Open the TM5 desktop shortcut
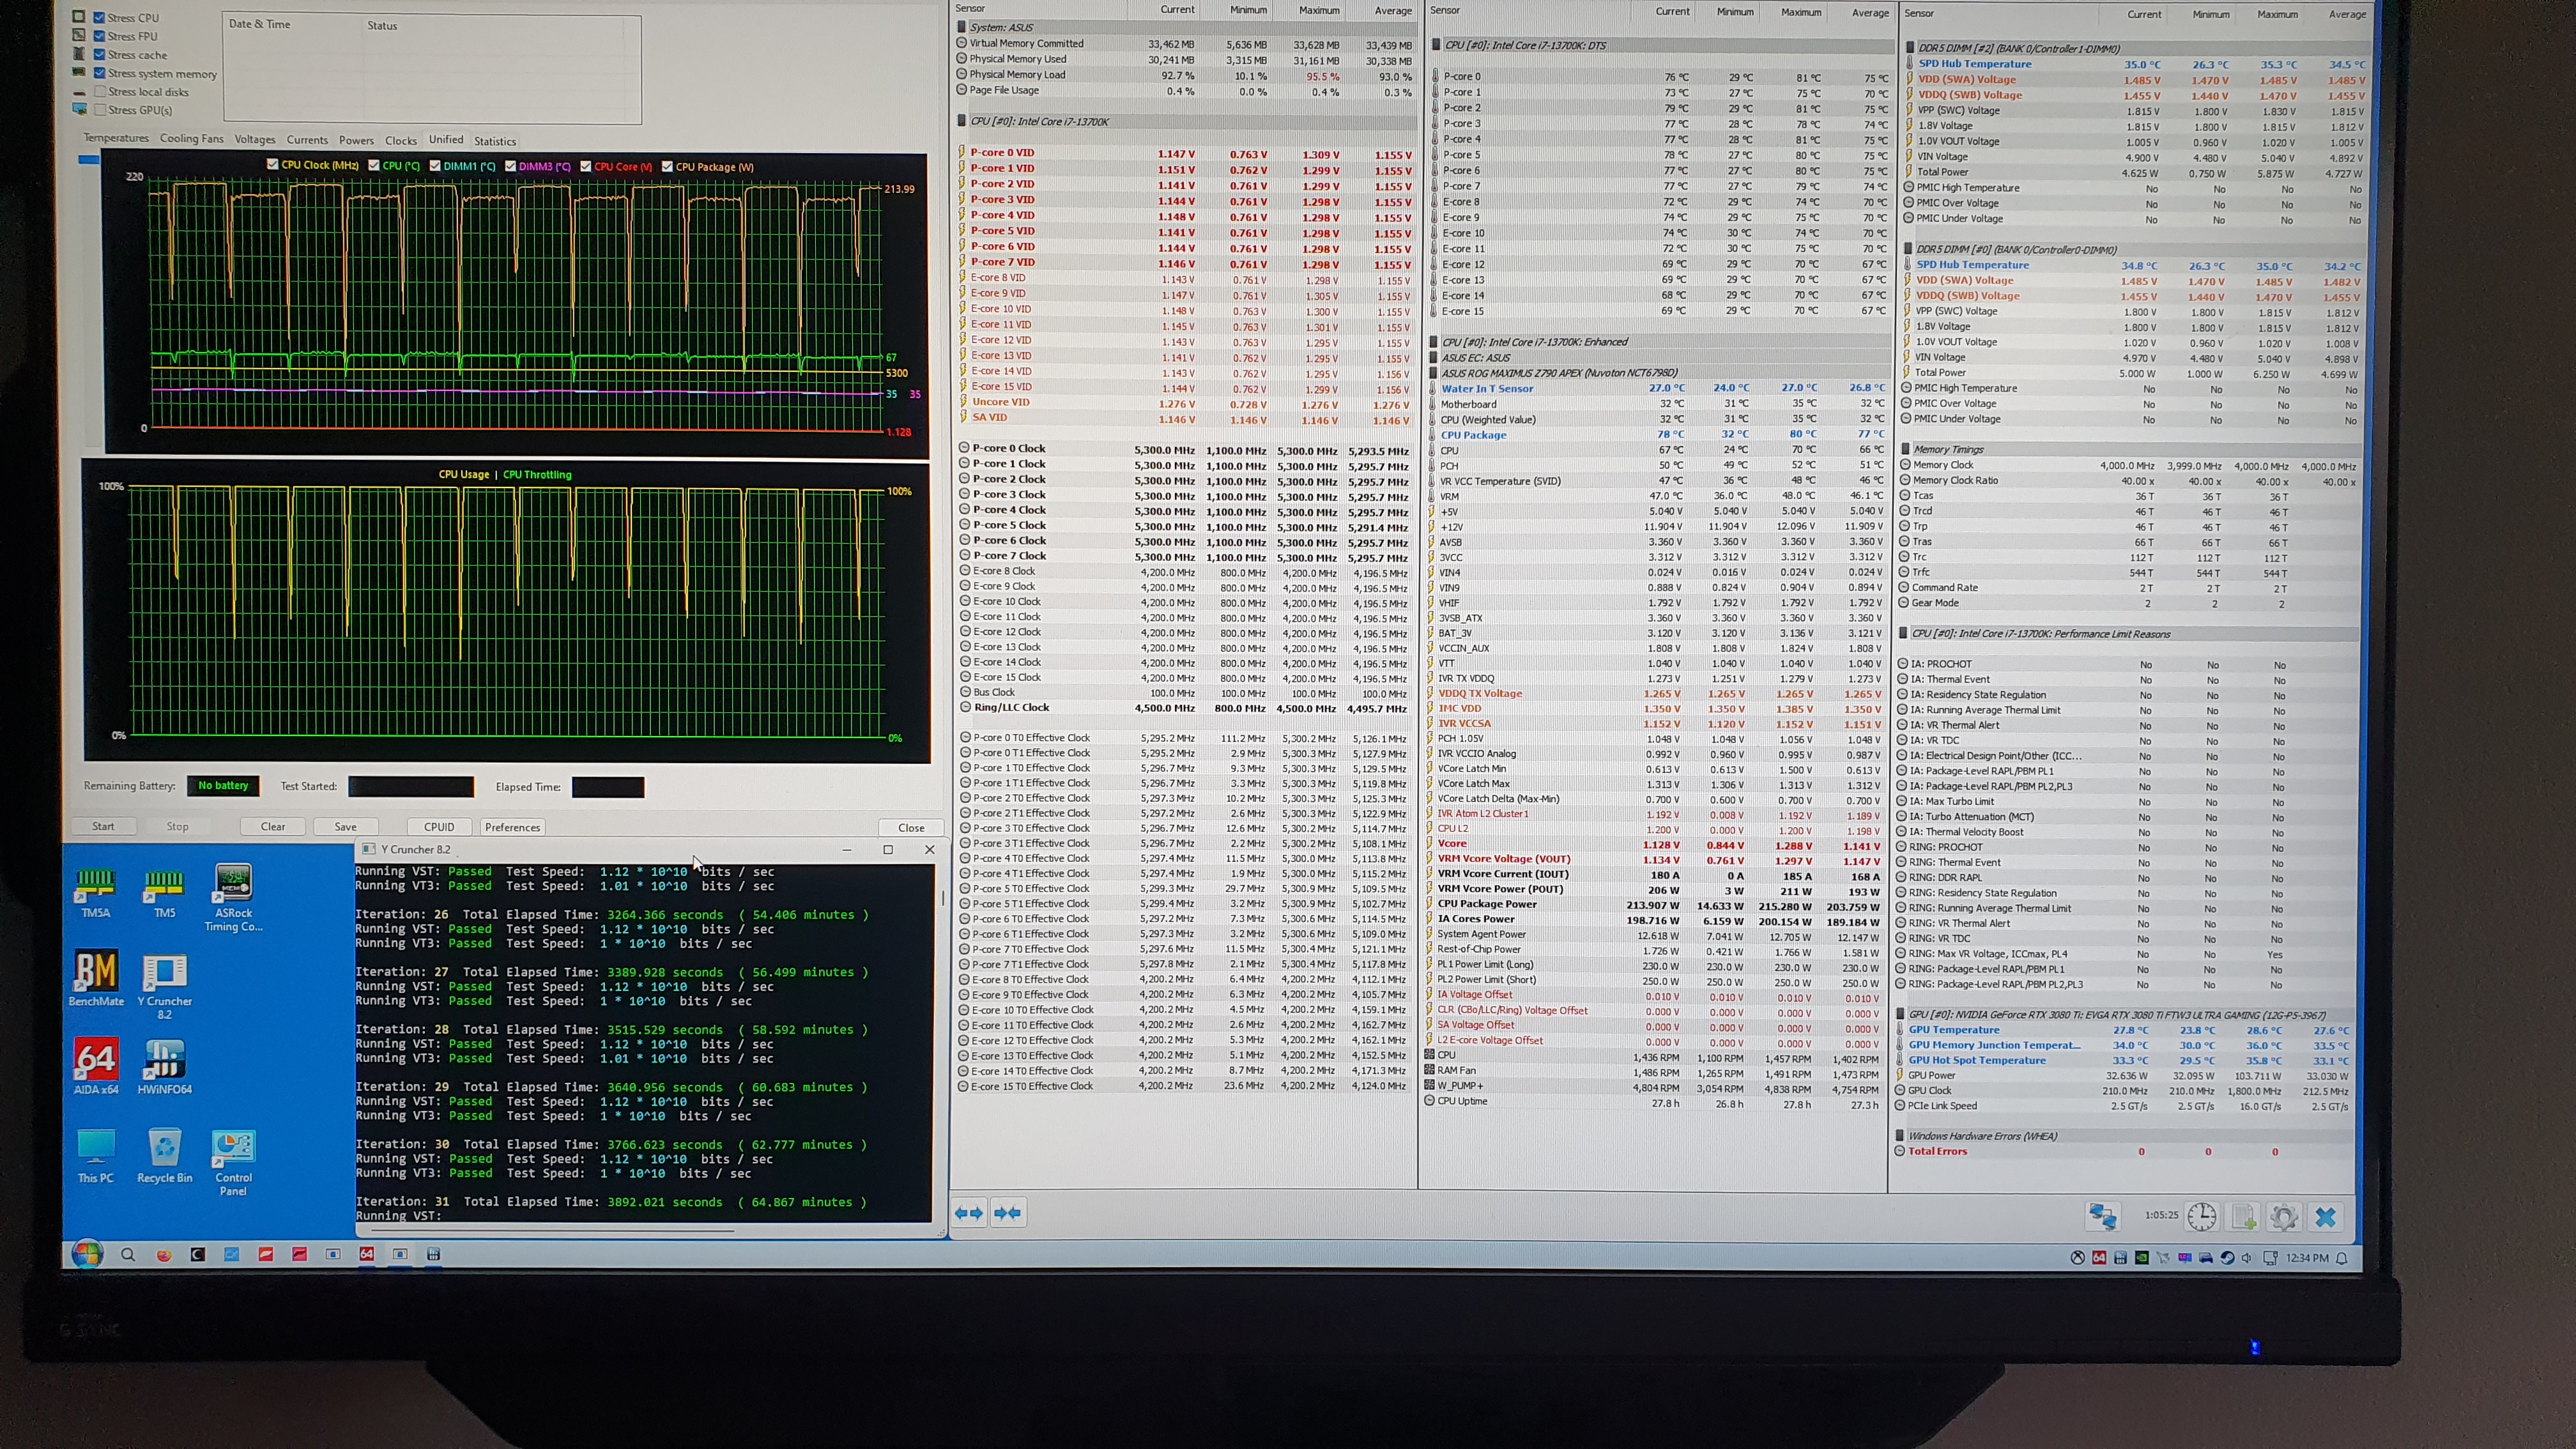 tap(164, 893)
